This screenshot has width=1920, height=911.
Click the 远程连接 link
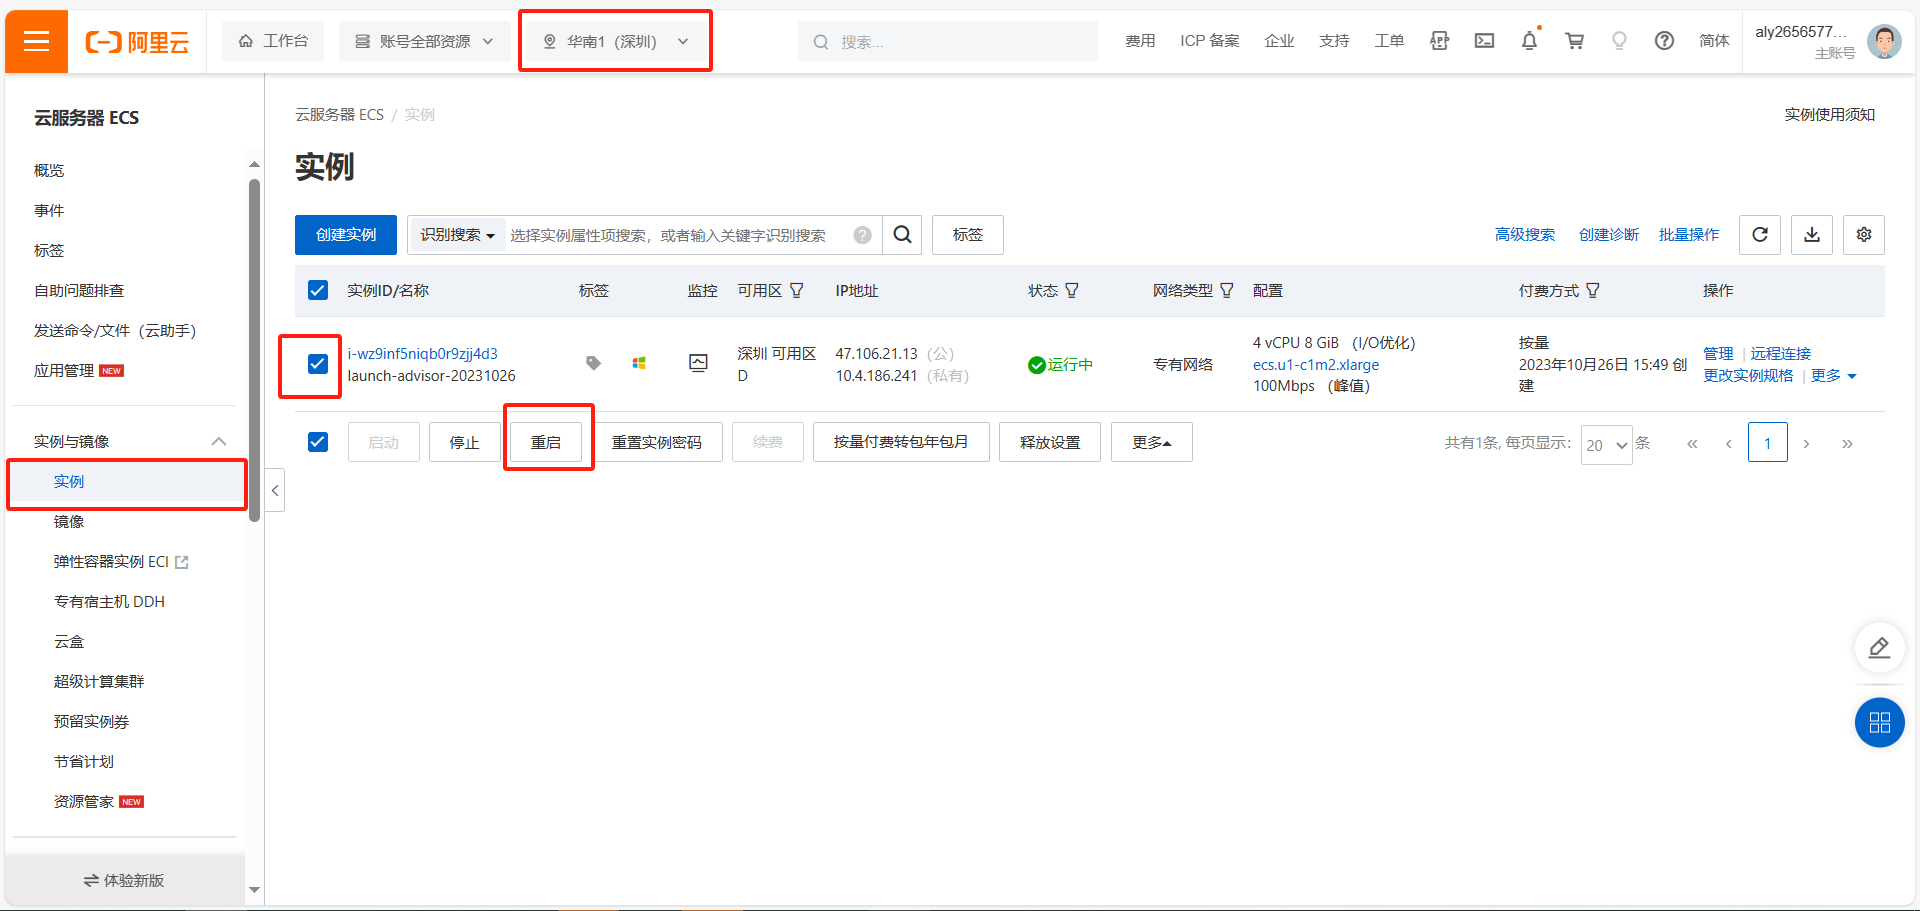click(x=1780, y=354)
